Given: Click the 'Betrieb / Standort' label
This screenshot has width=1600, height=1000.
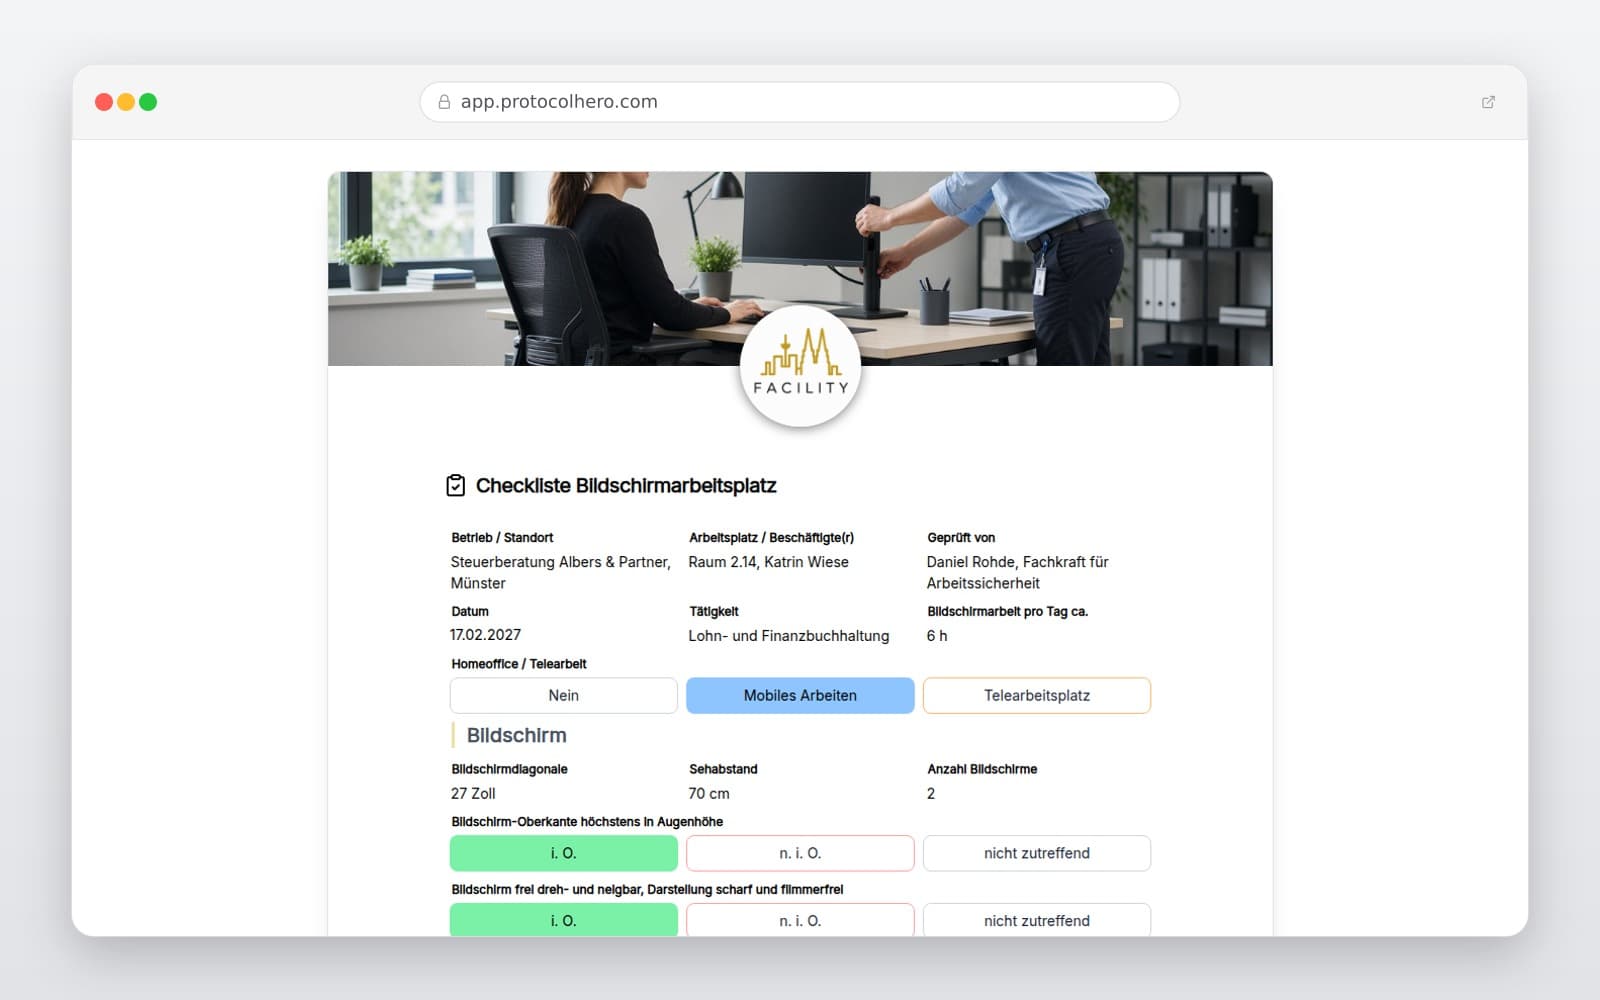Looking at the screenshot, I should [502, 538].
